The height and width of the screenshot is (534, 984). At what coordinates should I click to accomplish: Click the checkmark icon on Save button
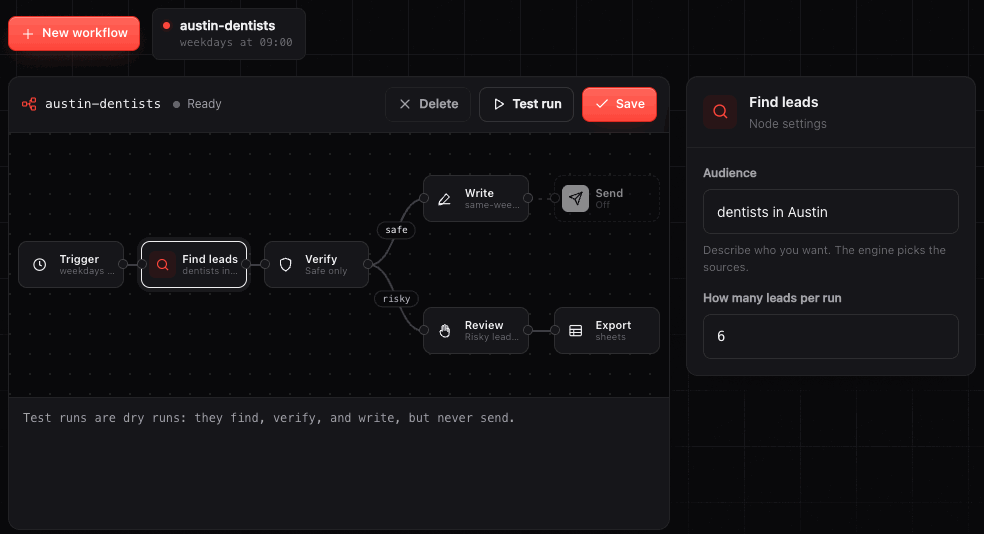click(602, 104)
